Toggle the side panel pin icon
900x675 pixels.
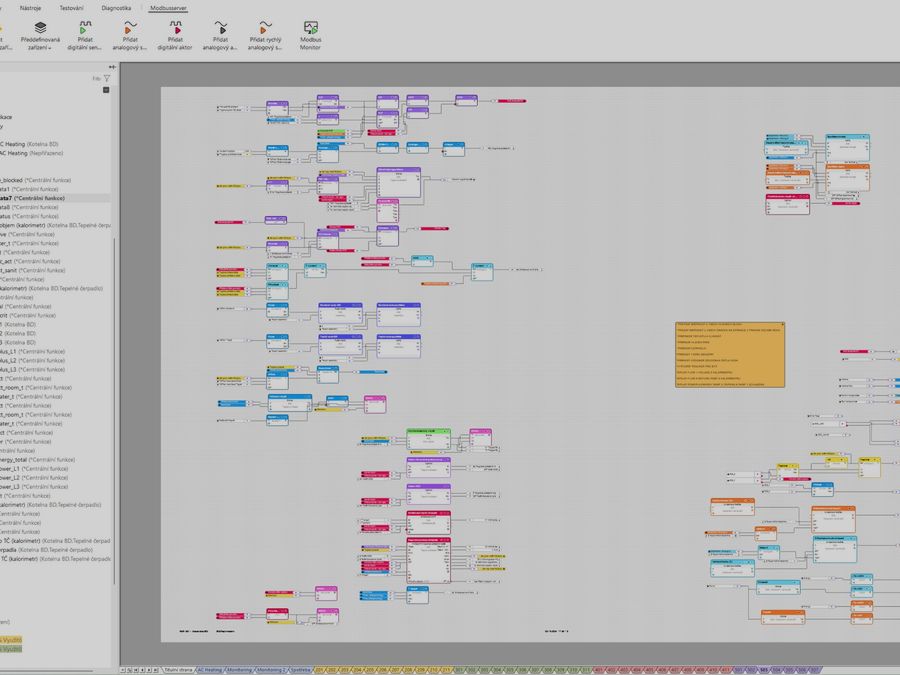point(112,67)
